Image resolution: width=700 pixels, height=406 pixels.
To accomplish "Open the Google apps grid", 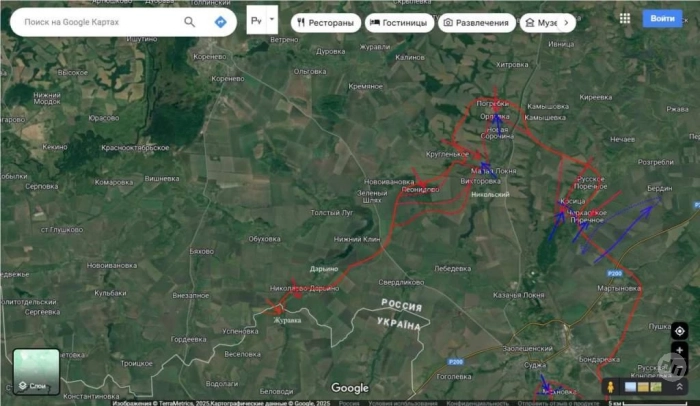I will [625, 18].
